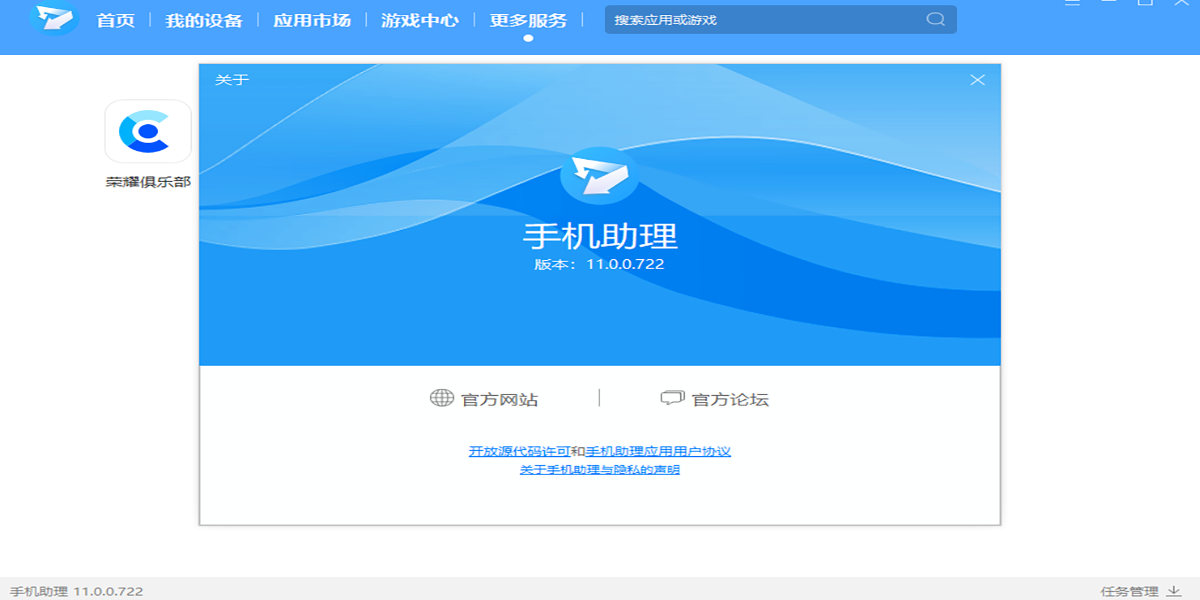Focus the 搜索应用或游戏 search field
Viewport: 1200px width, 600px height.
[780, 20]
